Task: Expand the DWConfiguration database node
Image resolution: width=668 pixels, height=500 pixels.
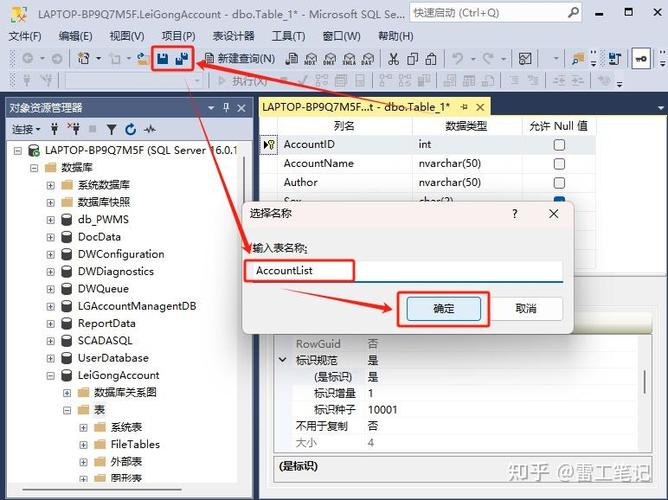Action: (50, 255)
